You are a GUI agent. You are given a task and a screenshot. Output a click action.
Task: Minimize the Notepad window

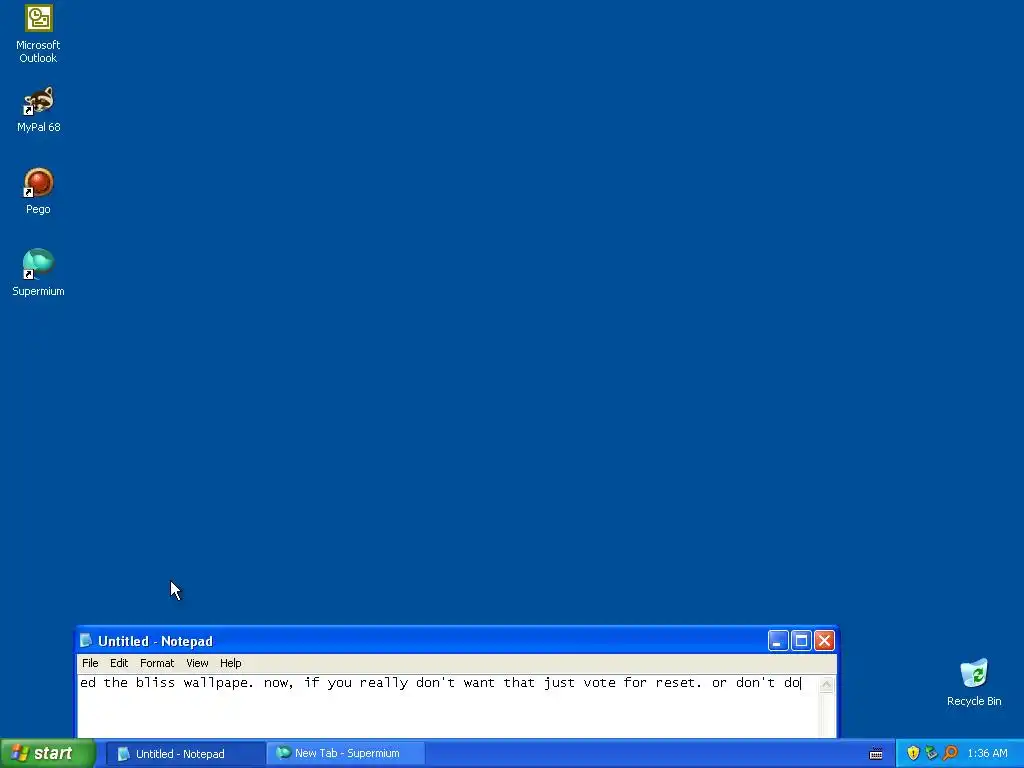point(778,641)
